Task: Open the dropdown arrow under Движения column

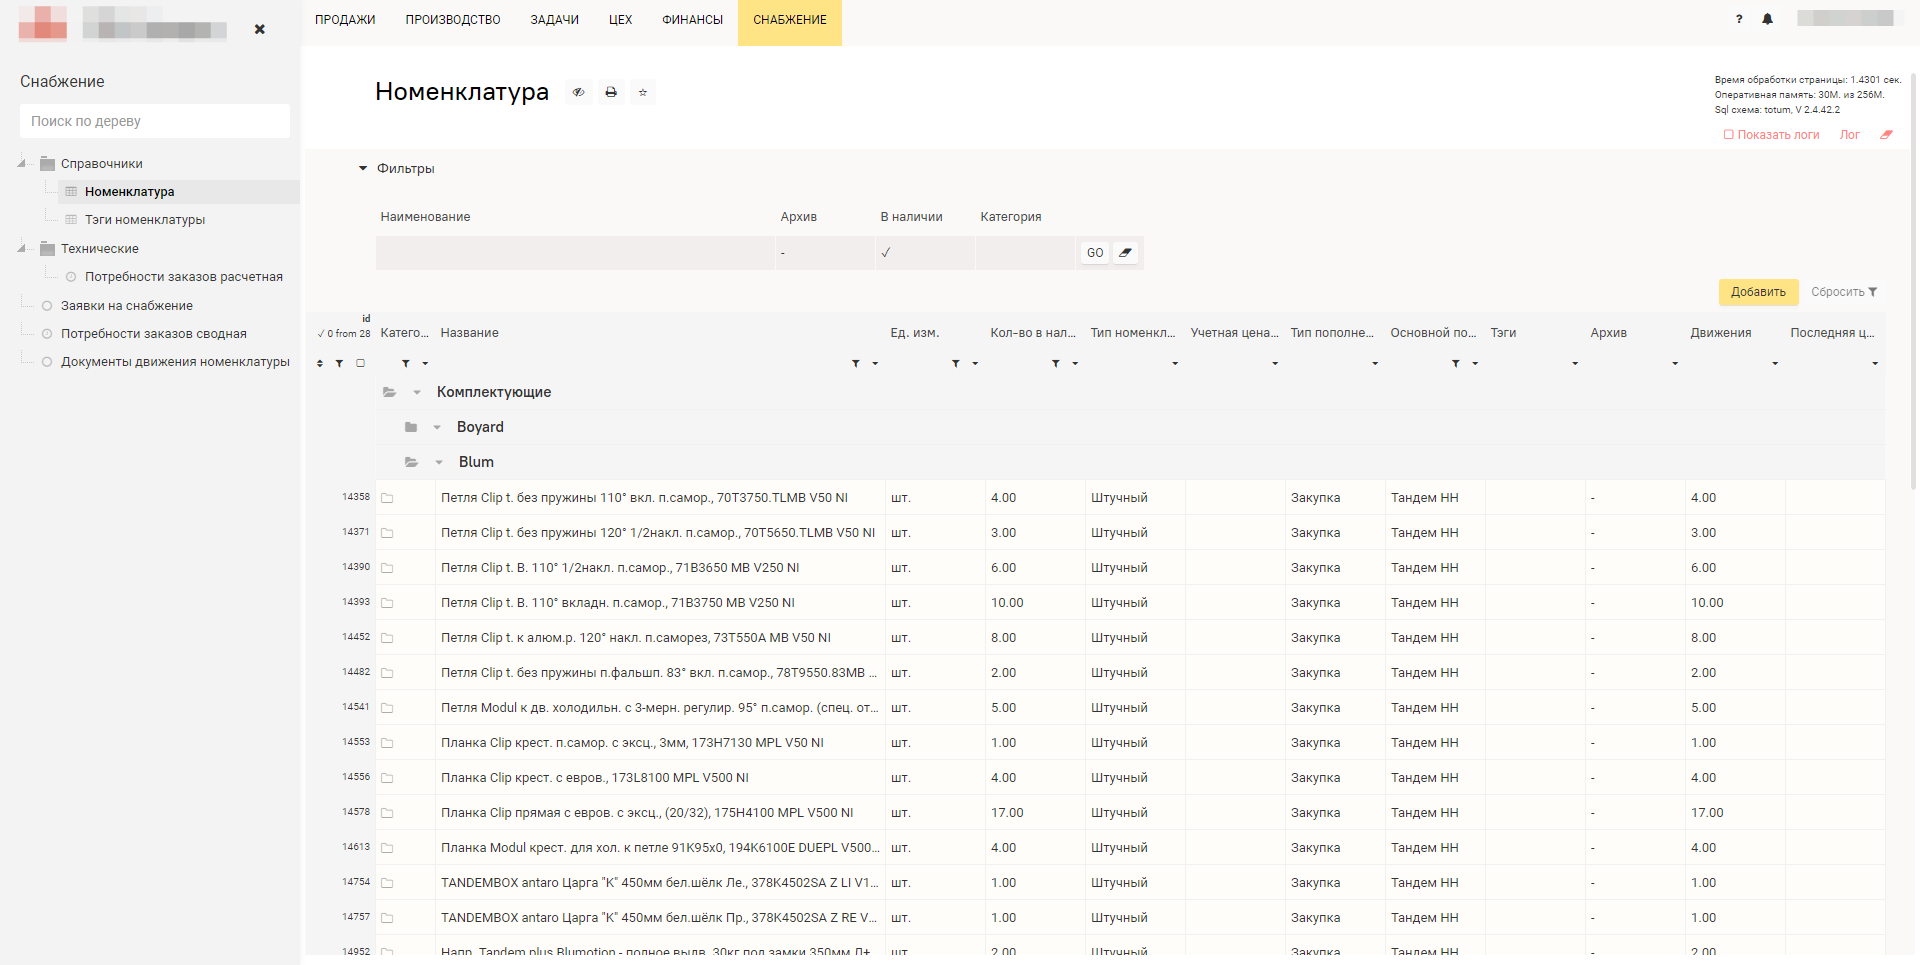Action: pos(1775,364)
